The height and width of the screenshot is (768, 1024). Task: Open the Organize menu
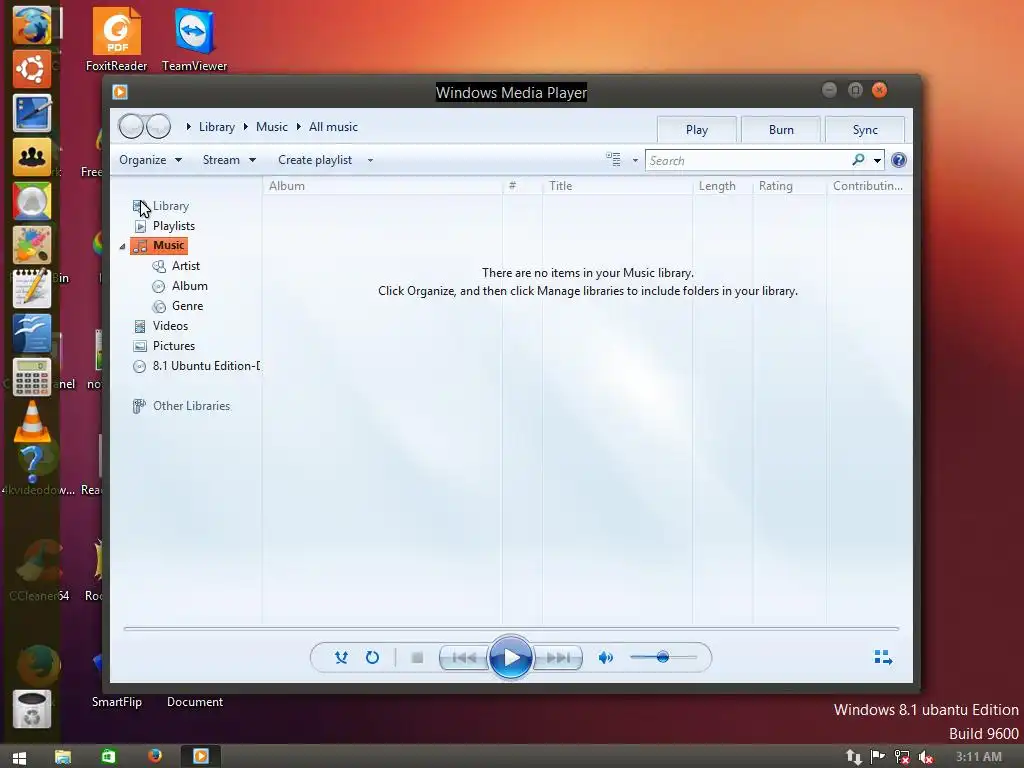150,160
